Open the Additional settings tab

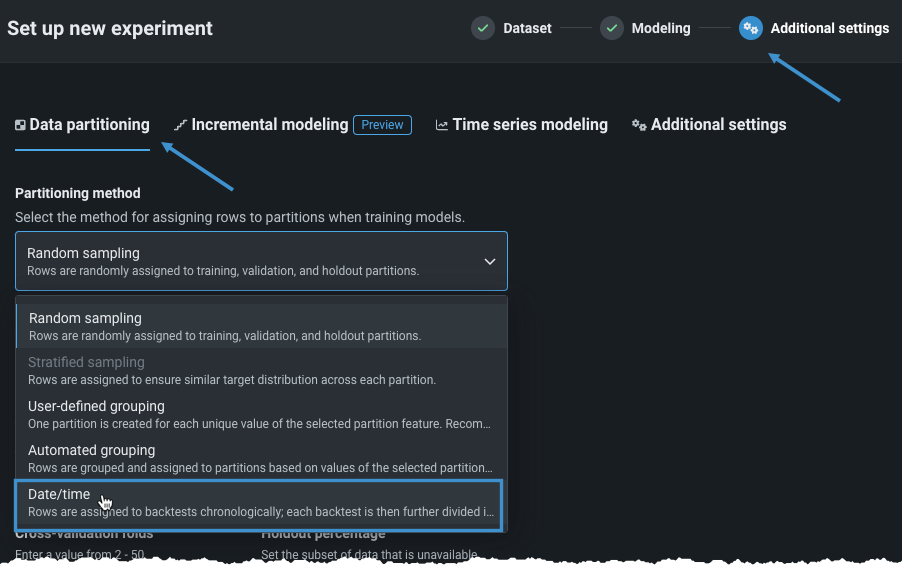pos(718,125)
